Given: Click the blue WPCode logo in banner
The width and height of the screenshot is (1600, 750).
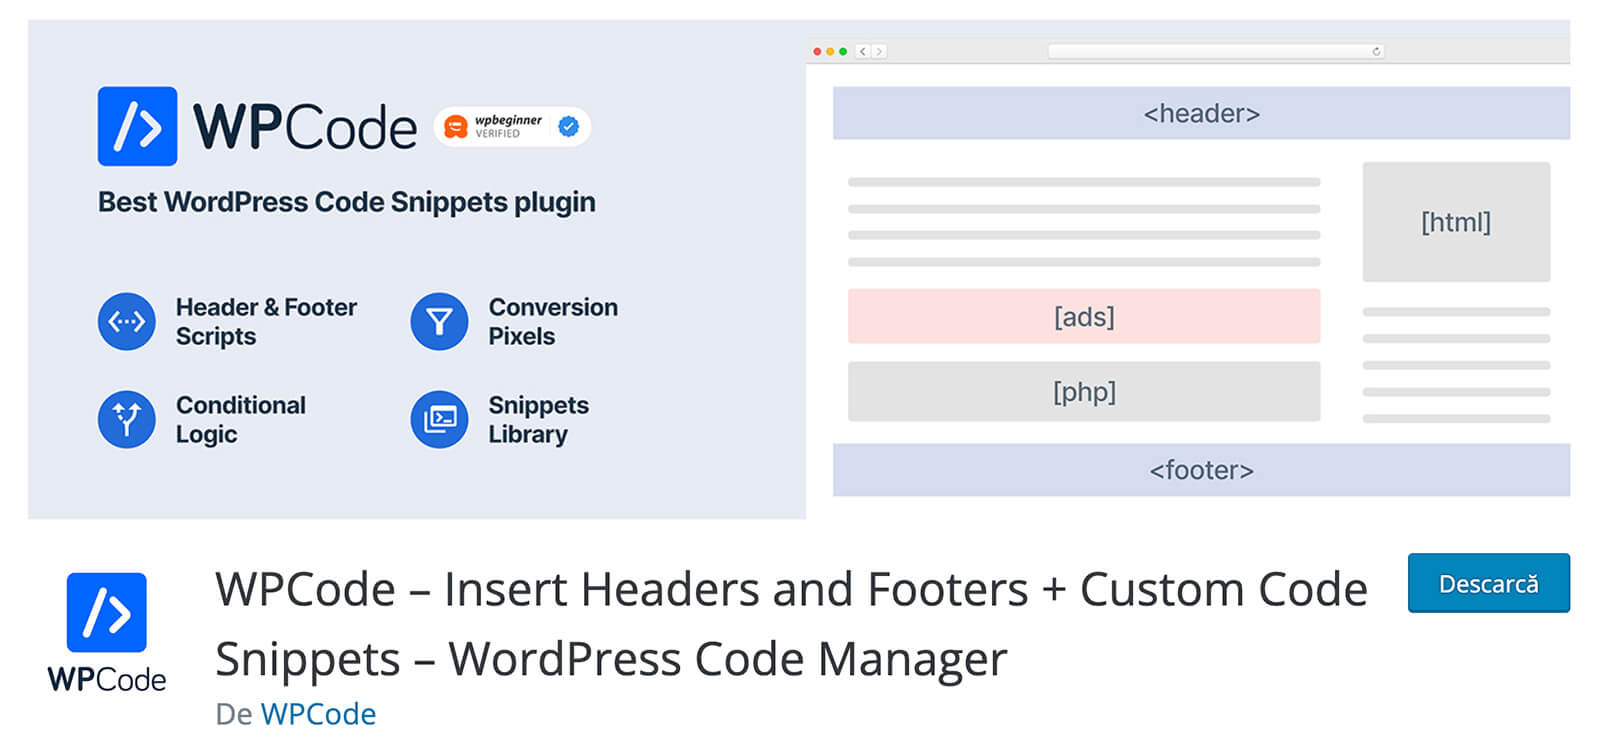Looking at the screenshot, I should click(137, 126).
